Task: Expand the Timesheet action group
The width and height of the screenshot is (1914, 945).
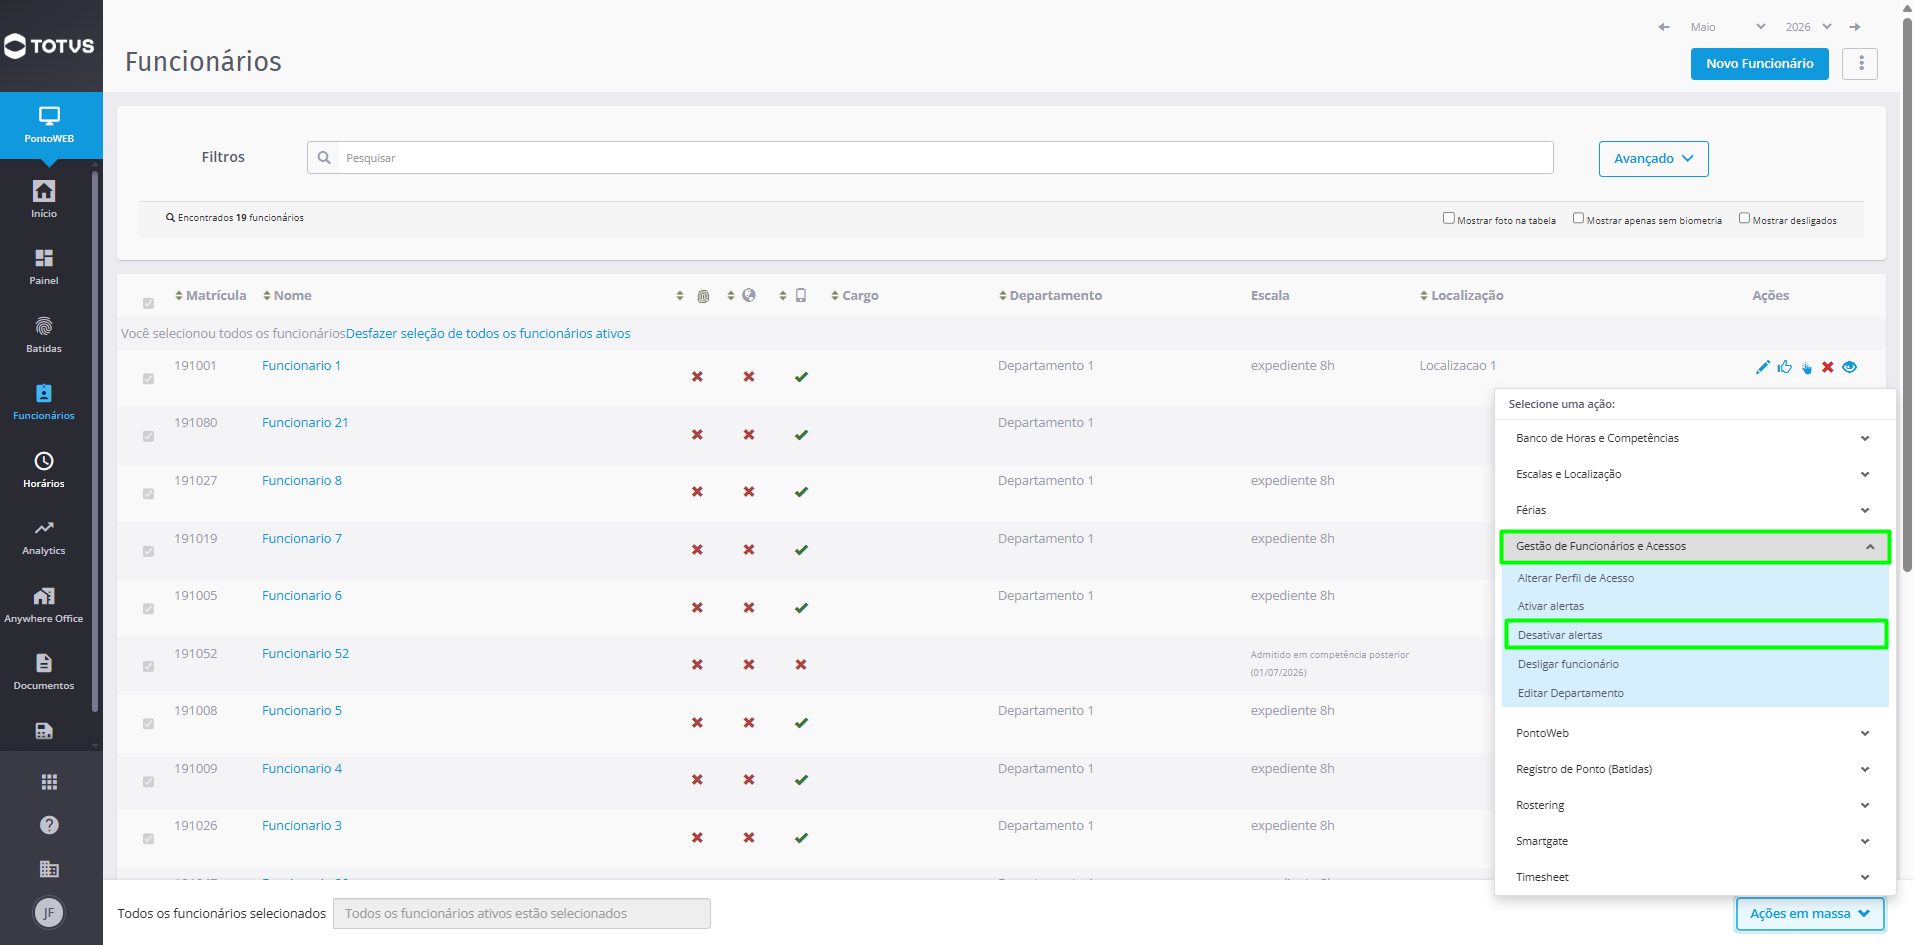Action: point(1694,877)
